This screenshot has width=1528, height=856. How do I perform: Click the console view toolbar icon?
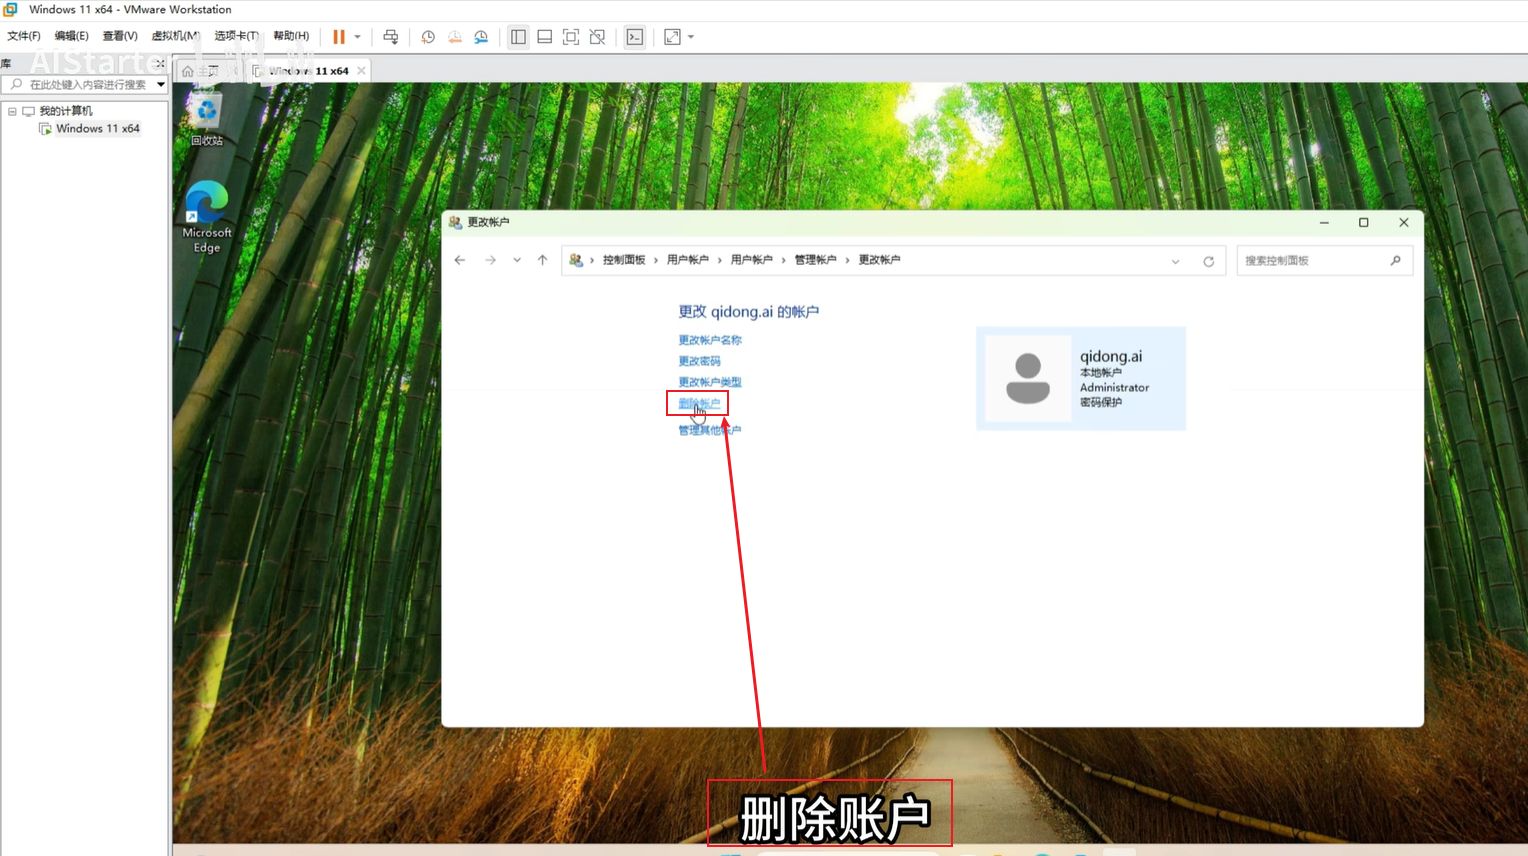(635, 37)
